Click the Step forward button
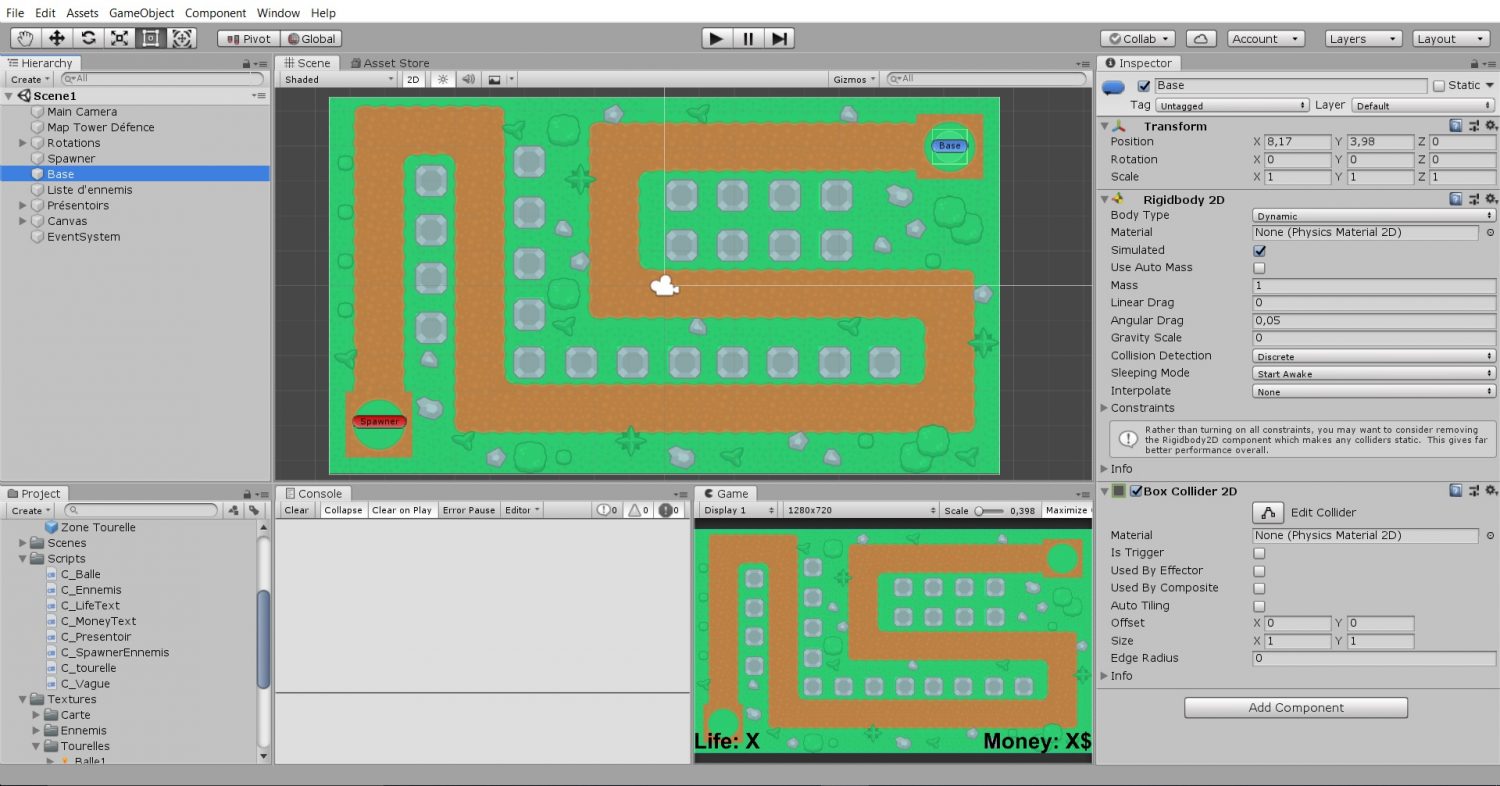Image resolution: width=1500 pixels, height=786 pixels. [780, 39]
